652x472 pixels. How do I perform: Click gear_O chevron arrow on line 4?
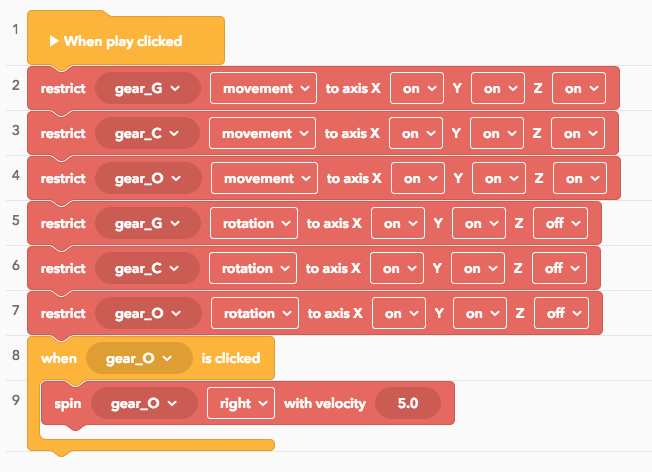click(176, 178)
